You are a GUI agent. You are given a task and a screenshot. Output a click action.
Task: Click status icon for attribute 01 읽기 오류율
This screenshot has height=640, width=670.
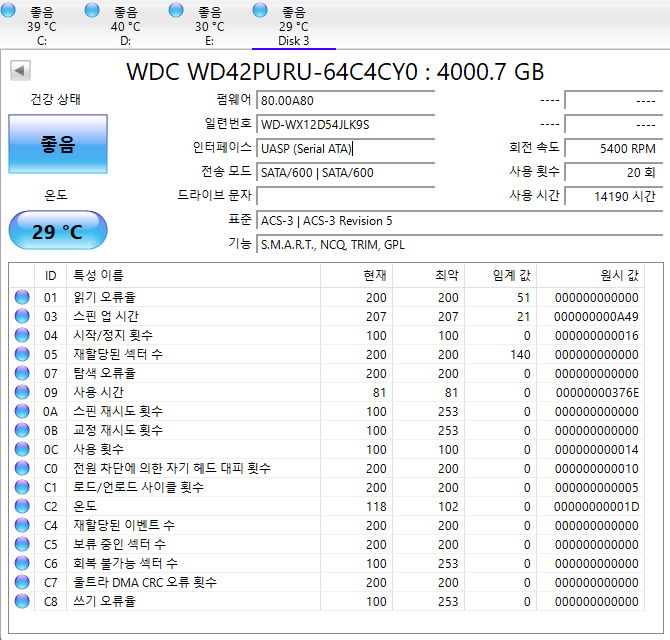(22, 298)
